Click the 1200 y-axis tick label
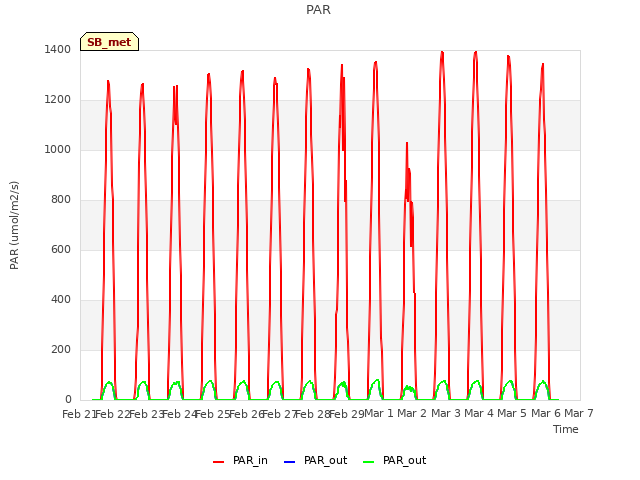640x480 pixels. coord(58,100)
